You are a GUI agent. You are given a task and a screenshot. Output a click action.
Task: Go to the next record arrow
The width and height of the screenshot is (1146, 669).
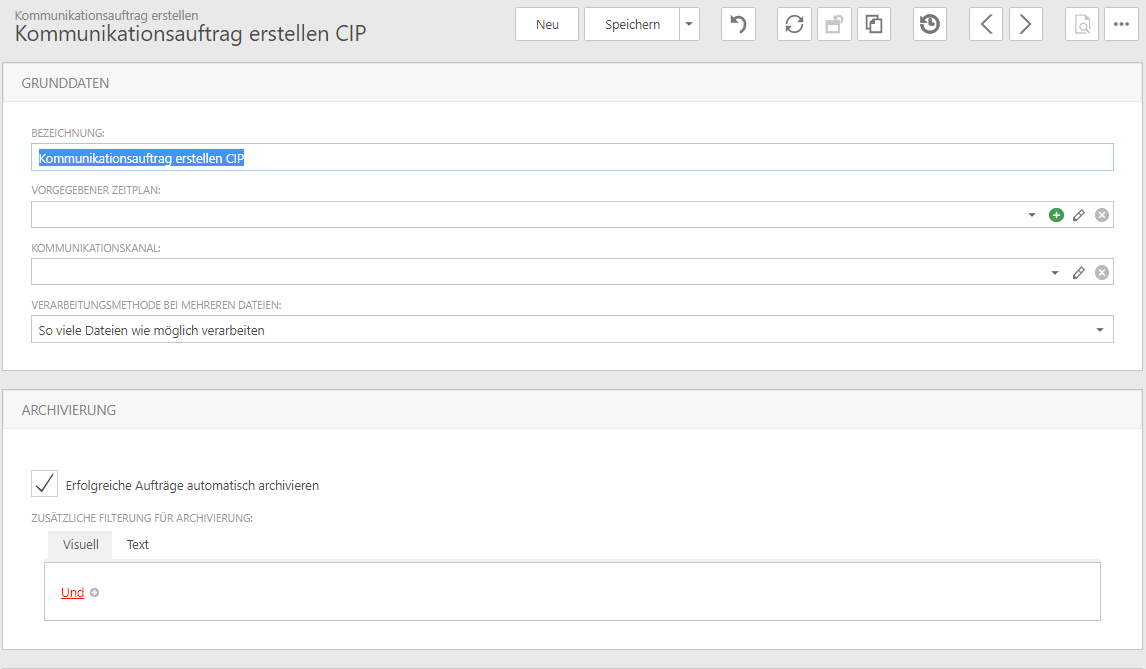click(x=1026, y=25)
